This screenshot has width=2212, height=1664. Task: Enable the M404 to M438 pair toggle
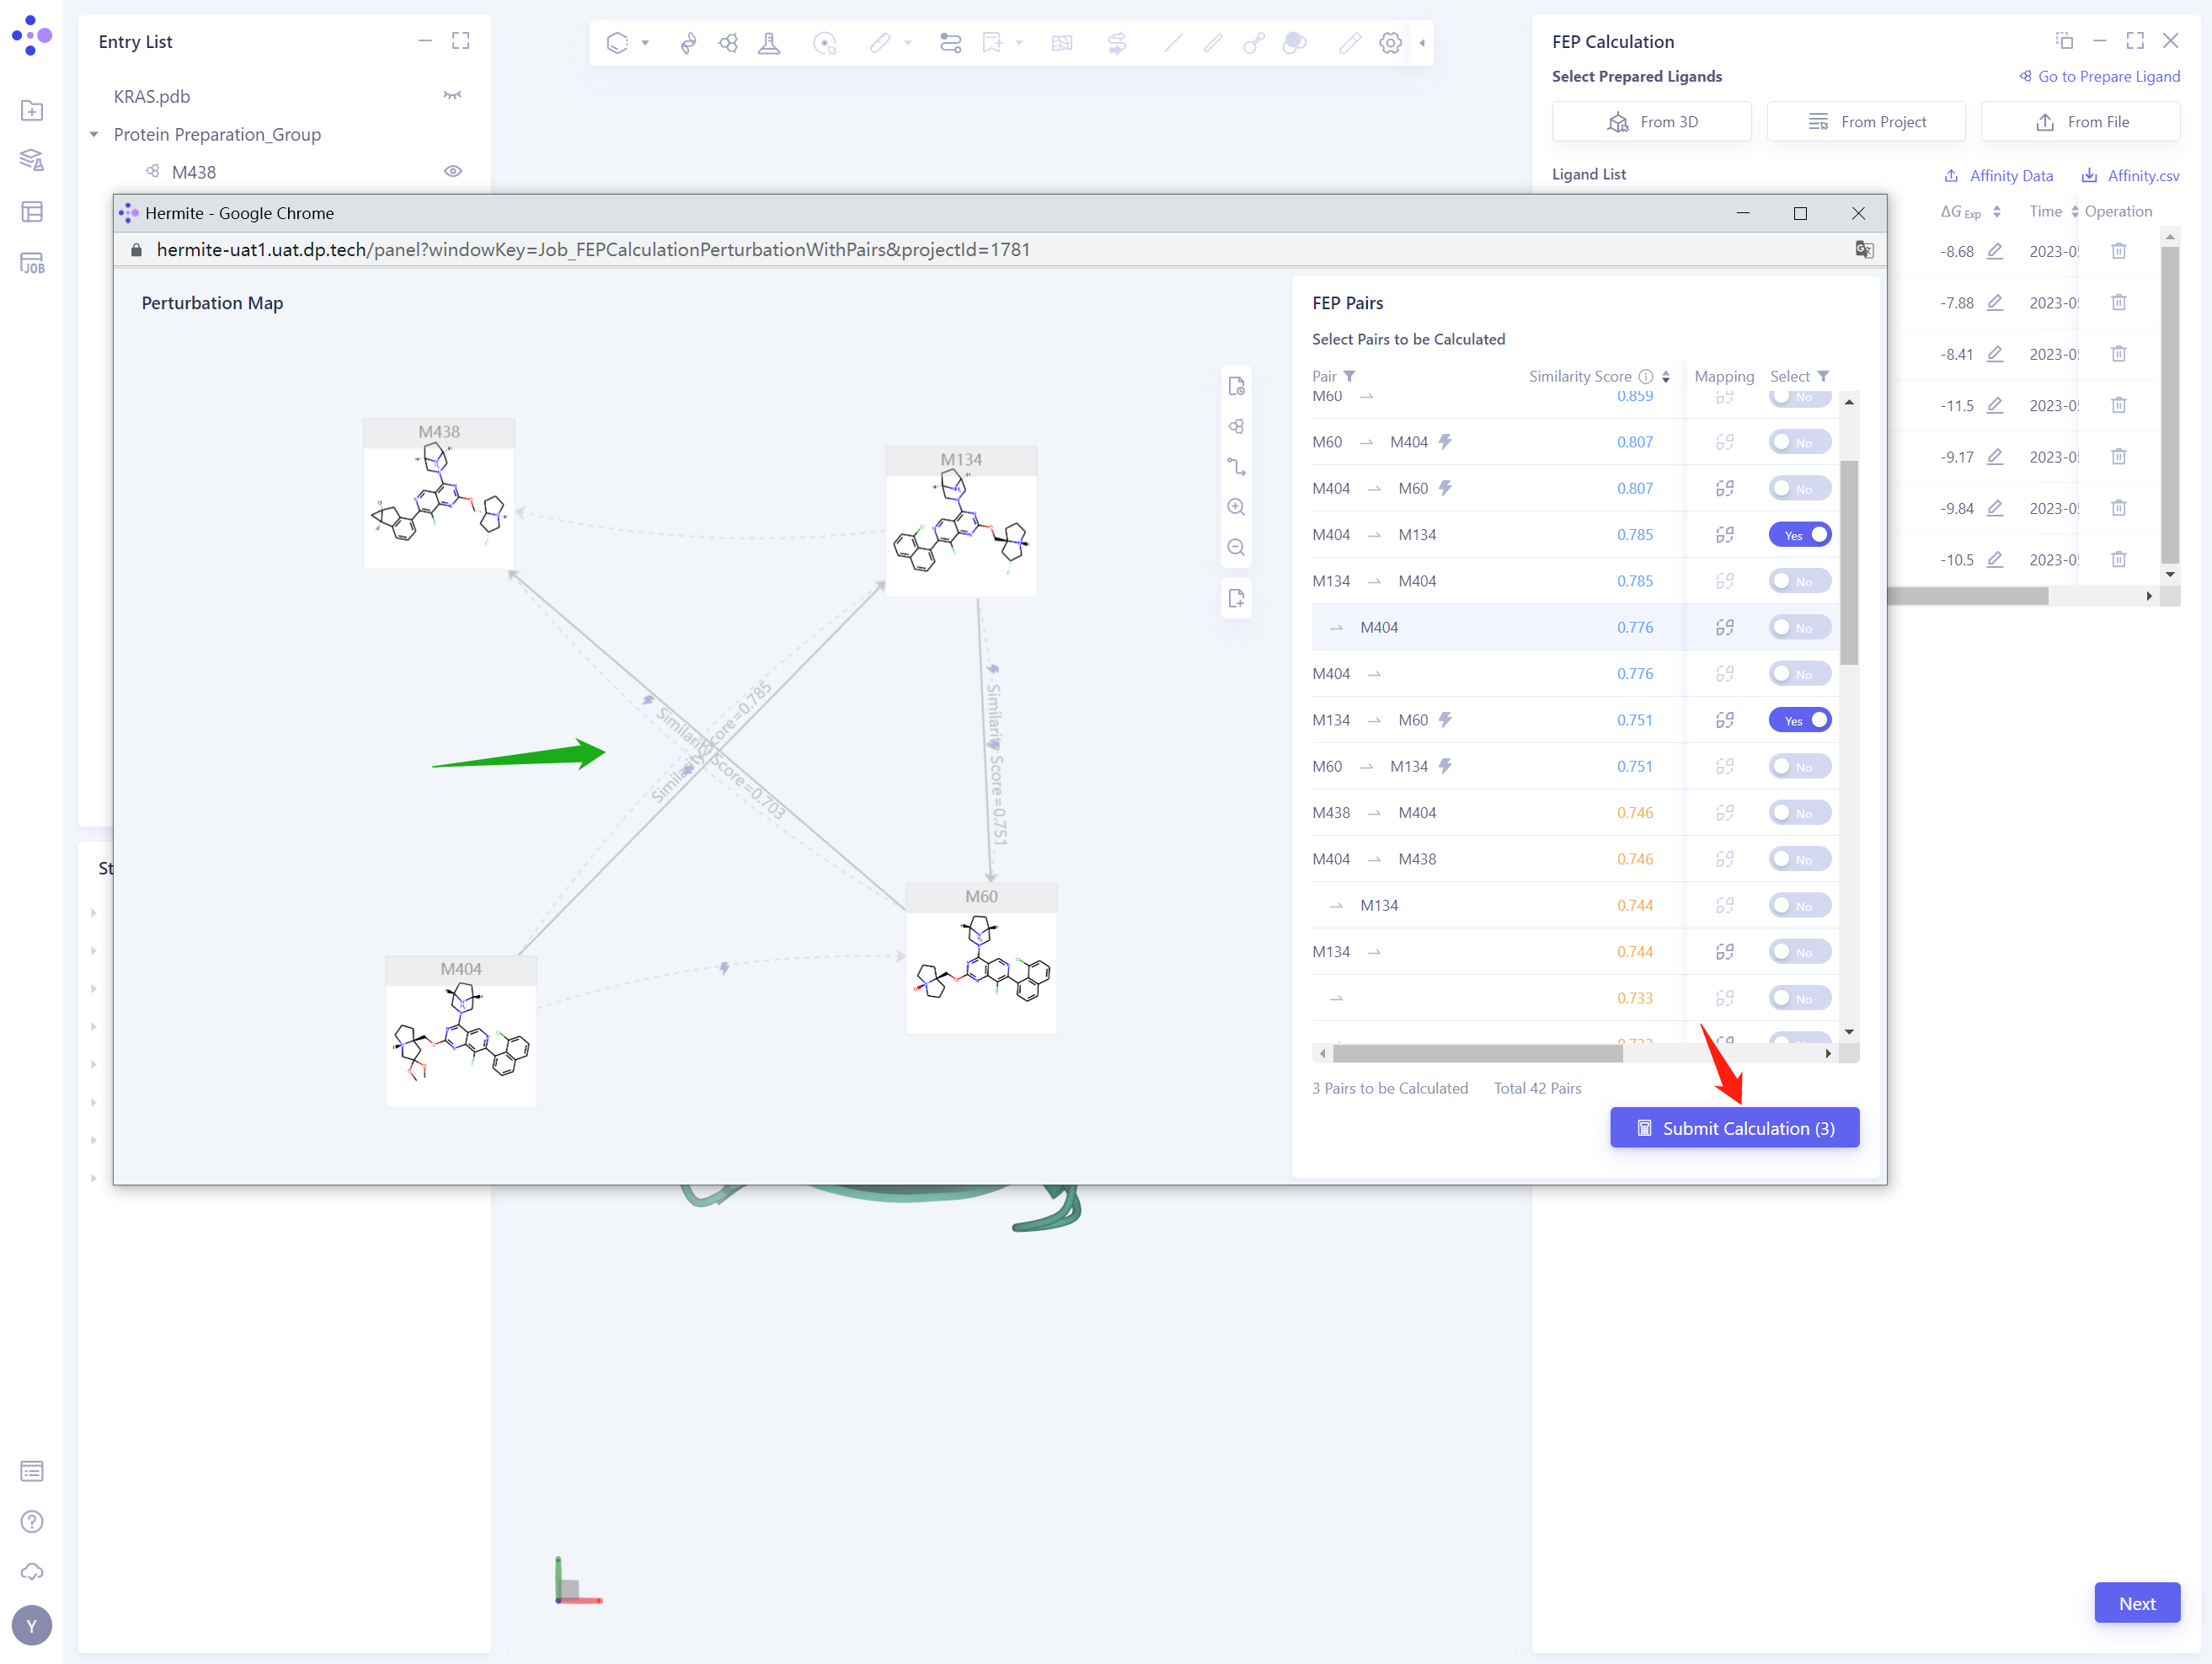1800,859
